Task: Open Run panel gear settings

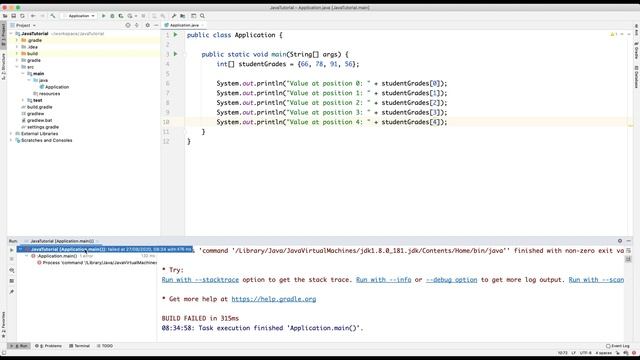Action: pyautogui.click(x=620, y=241)
